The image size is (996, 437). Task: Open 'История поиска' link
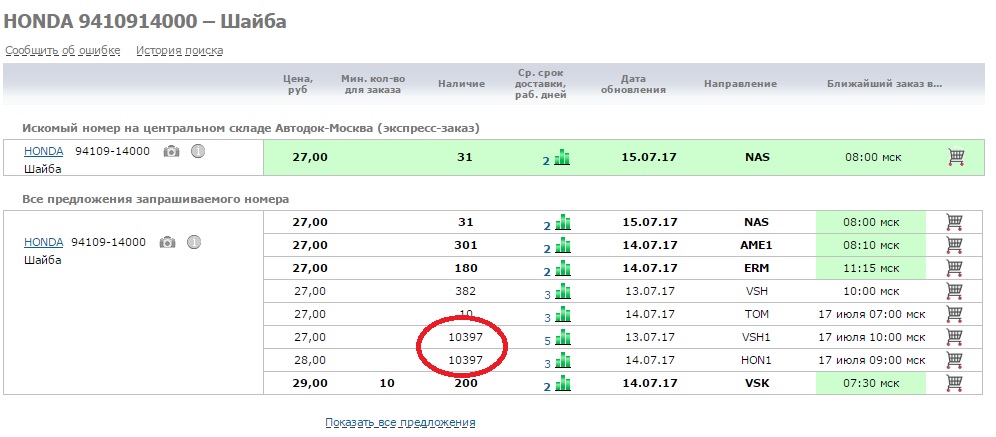(179, 50)
